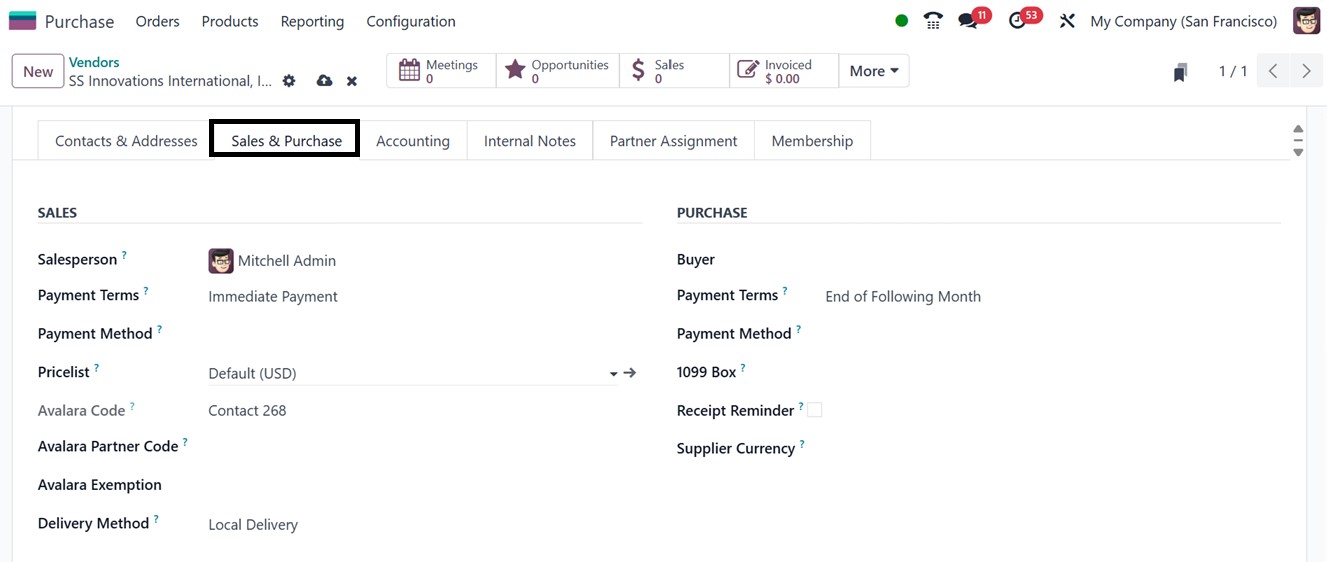Image resolution: width=1327 pixels, height=562 pixels.
Task: Open the Internal Notes tab
Action: point(530,141)
